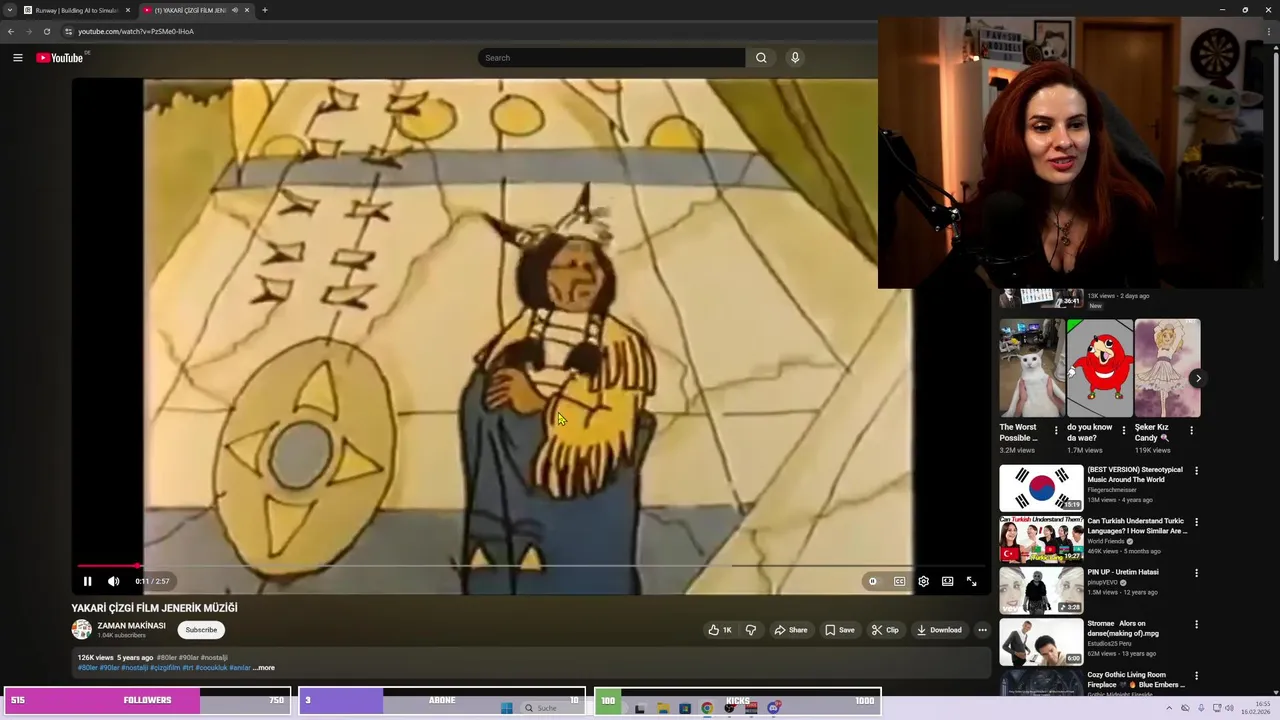The image size is (1280, 720).
Task: Subscribe to ZAMAN MAKİNASI channel
Action: [201, 630]
